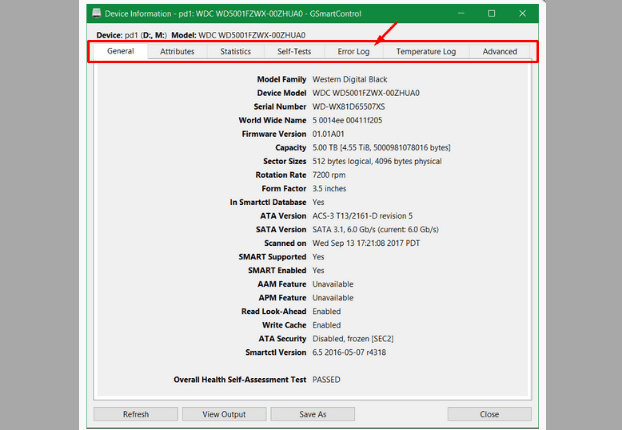Click the Sector Sizes value
Screen dimensions: 622x430
377,161
